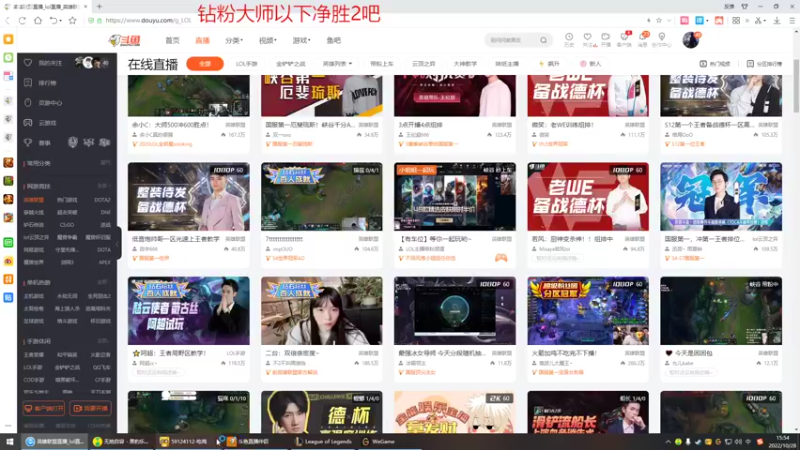Select the 云顶之弈 filter pill

click(423, 64)
